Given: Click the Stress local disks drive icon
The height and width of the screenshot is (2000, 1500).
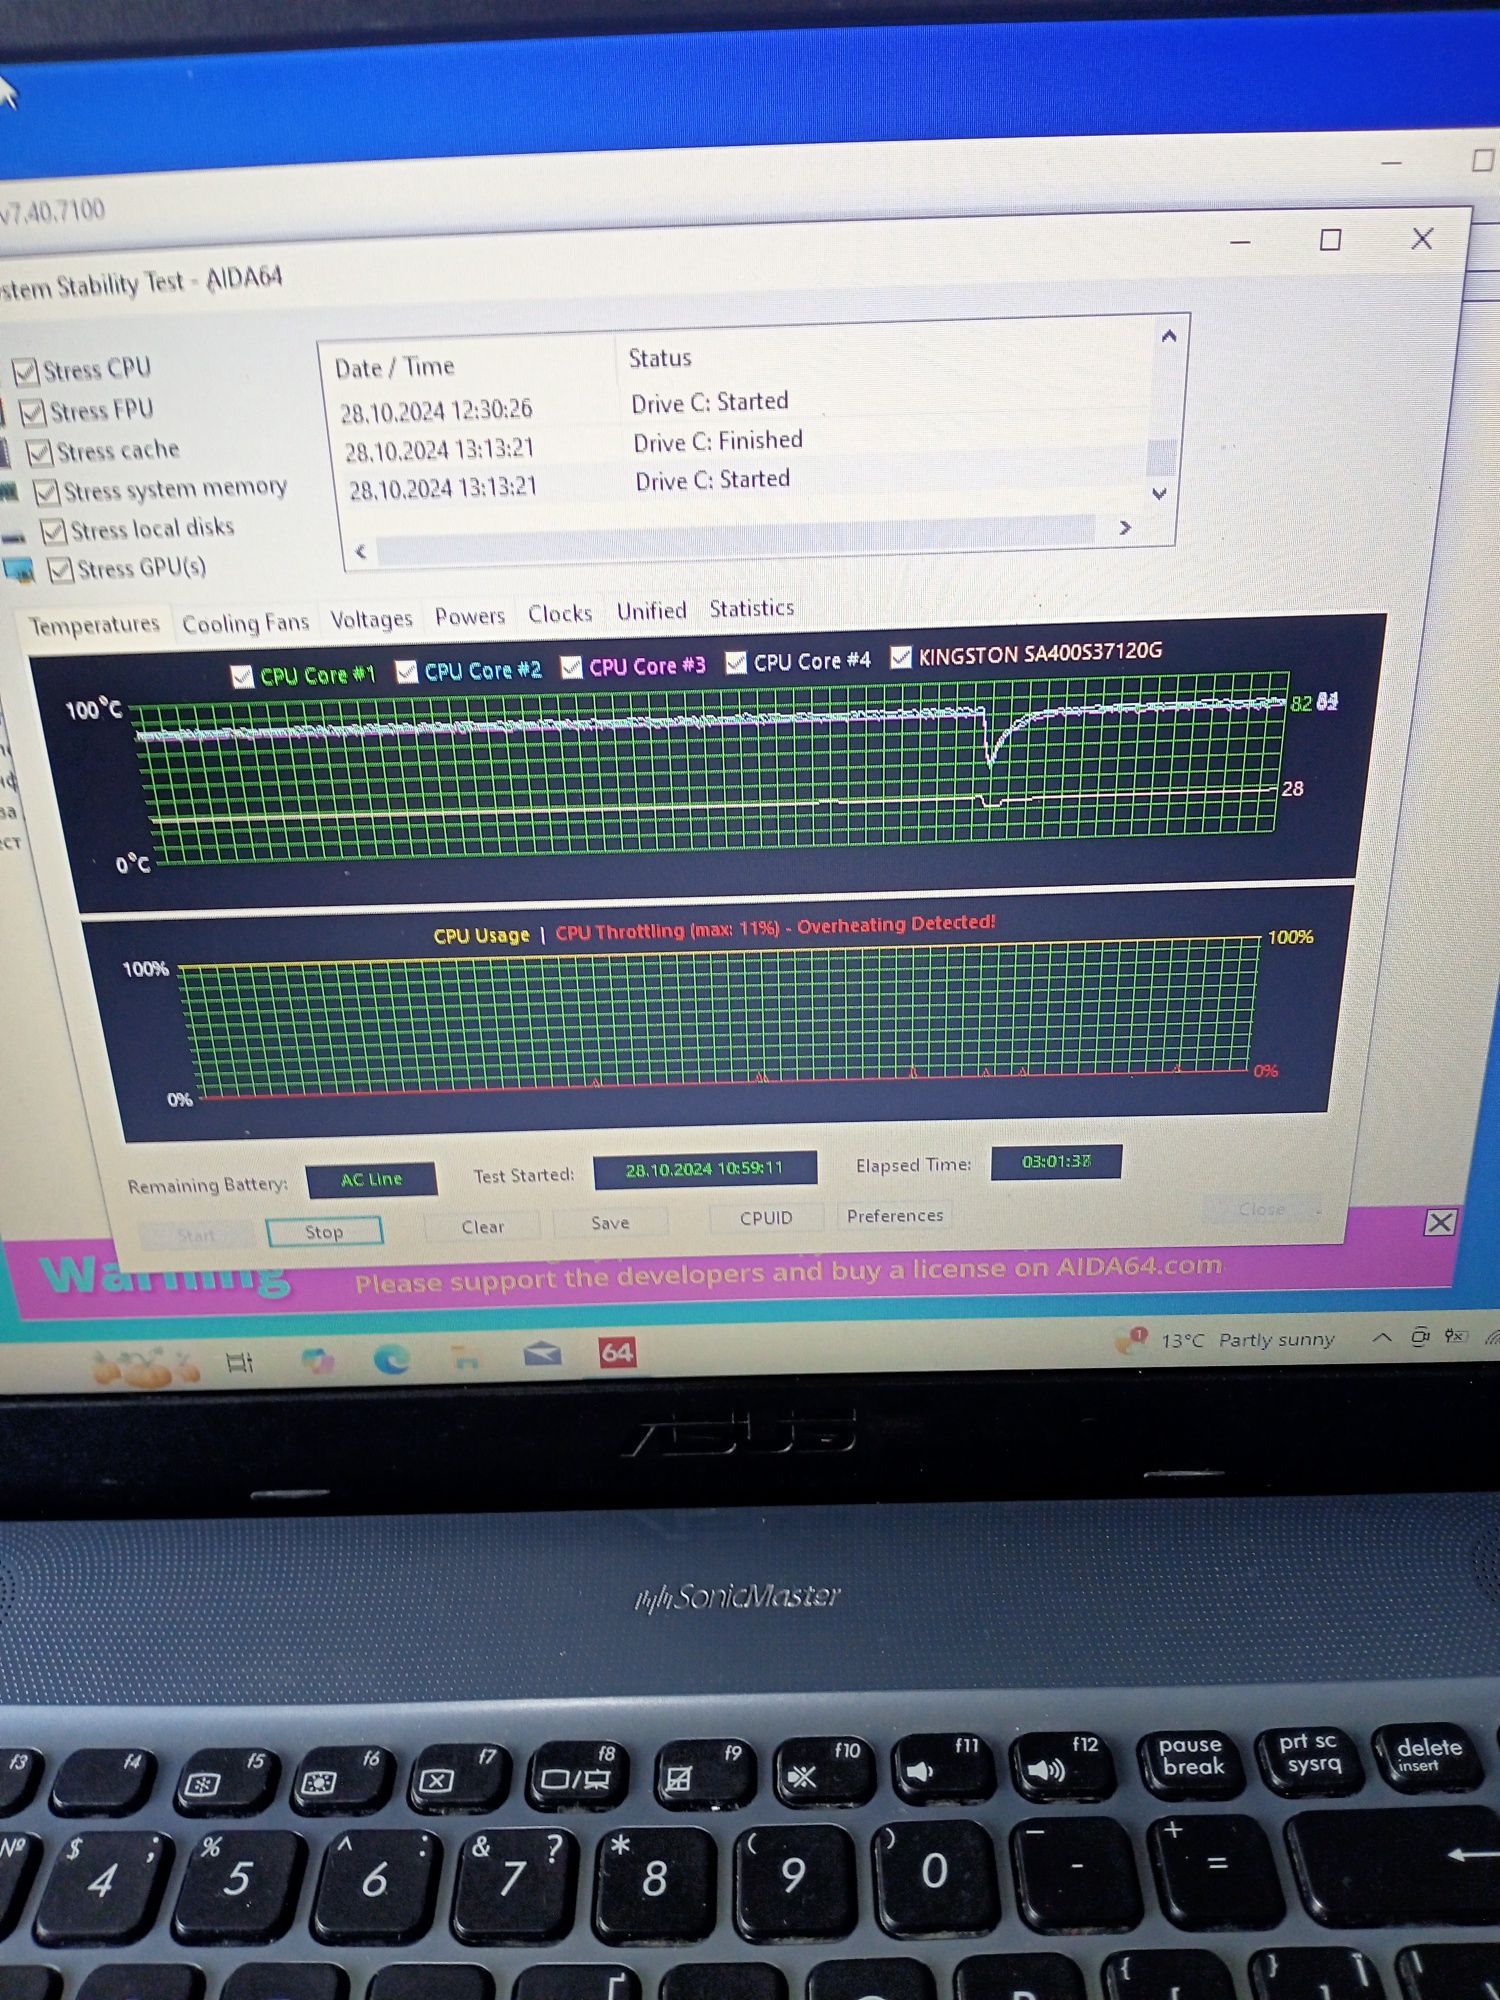Looking at the screenshot, I should click(x=13, y=537).
